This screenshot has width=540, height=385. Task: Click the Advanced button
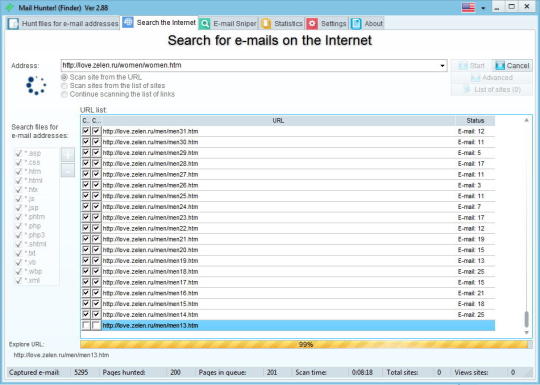pos(491,78)
